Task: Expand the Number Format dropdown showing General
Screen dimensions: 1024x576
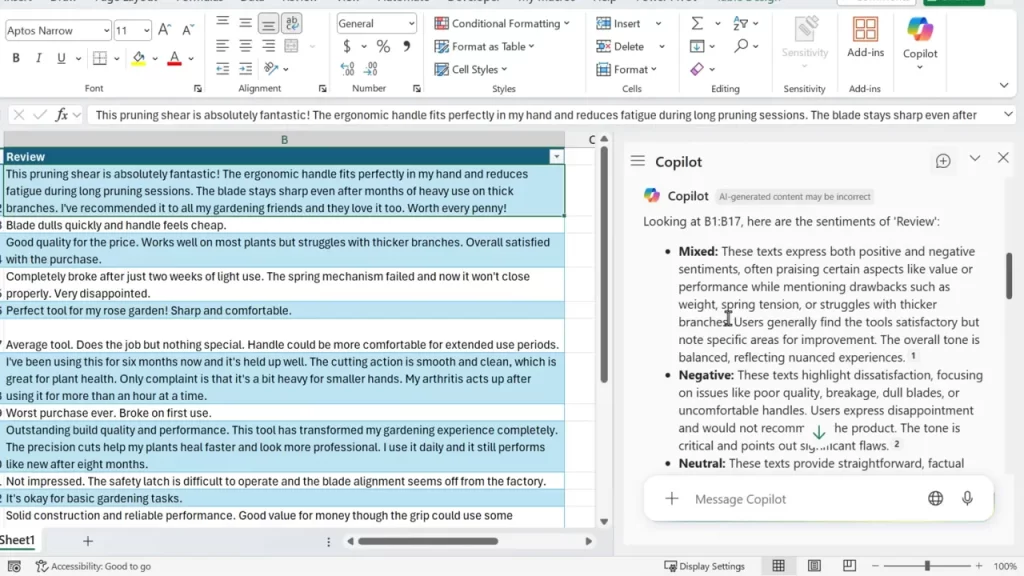Action: [x=376, y=22]
